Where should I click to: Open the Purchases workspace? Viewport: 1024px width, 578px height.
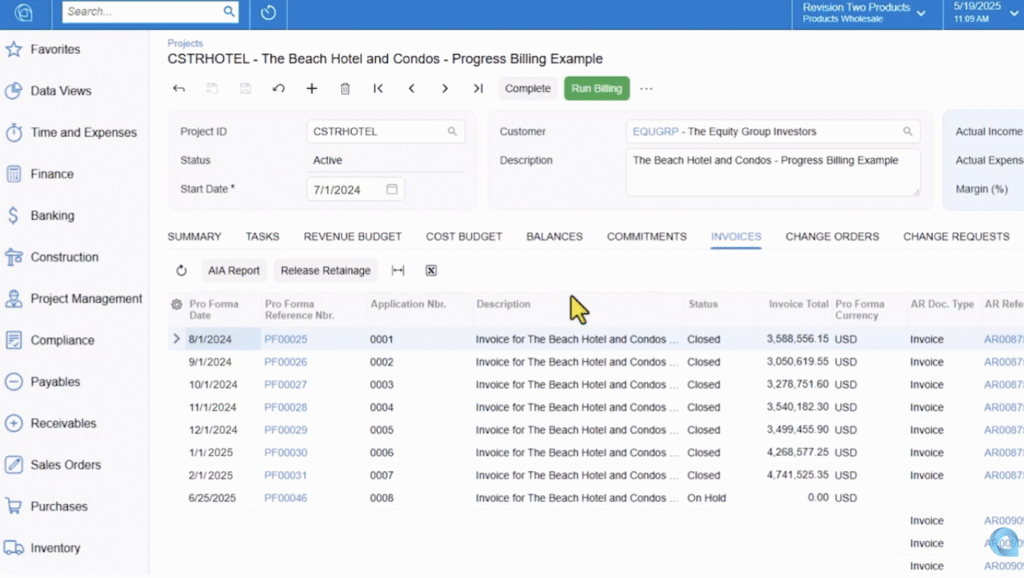(x=58, y=507)
